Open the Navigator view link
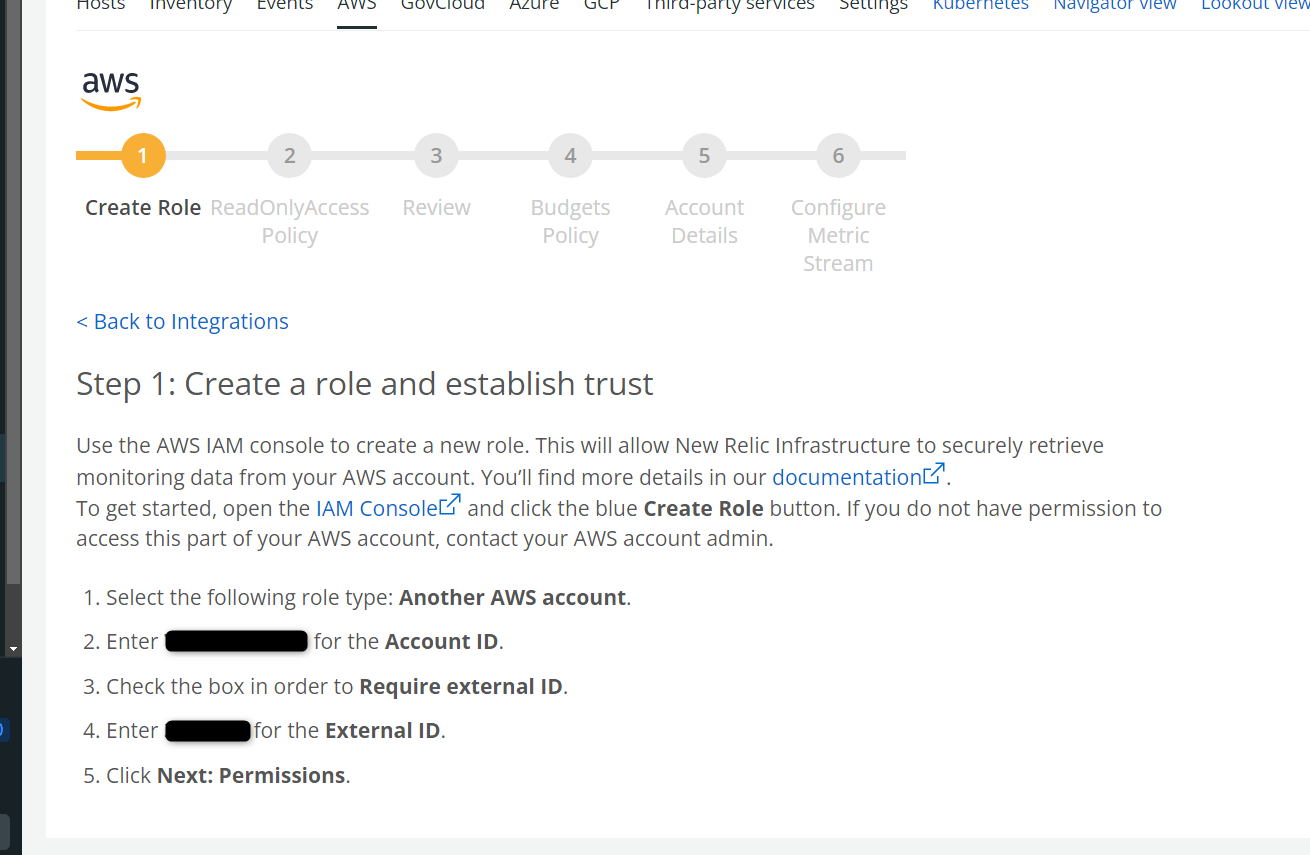The width and height of the screenshot is (1310, 855). click(1115, 6)
